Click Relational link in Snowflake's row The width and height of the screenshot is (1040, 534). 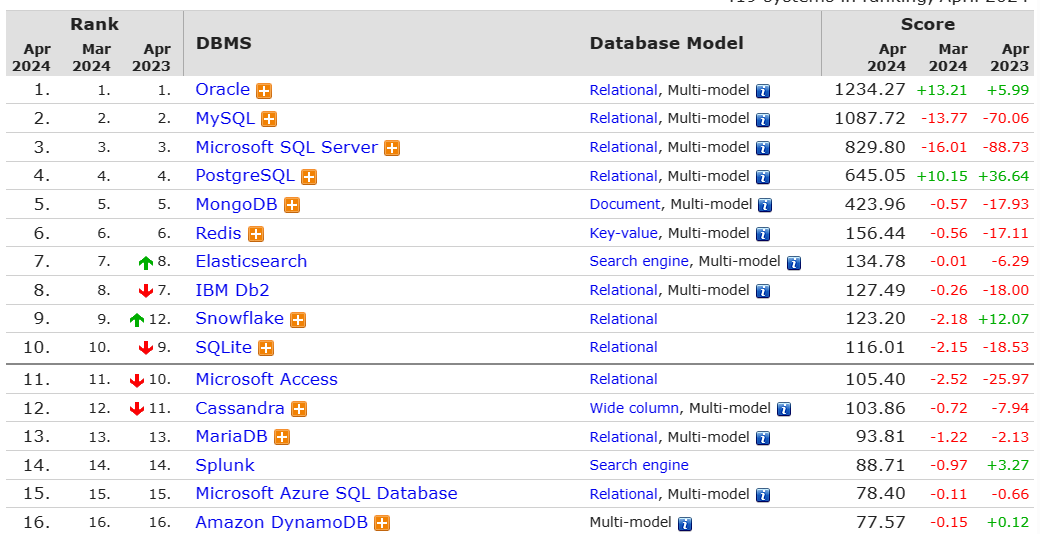coord(623,319)
